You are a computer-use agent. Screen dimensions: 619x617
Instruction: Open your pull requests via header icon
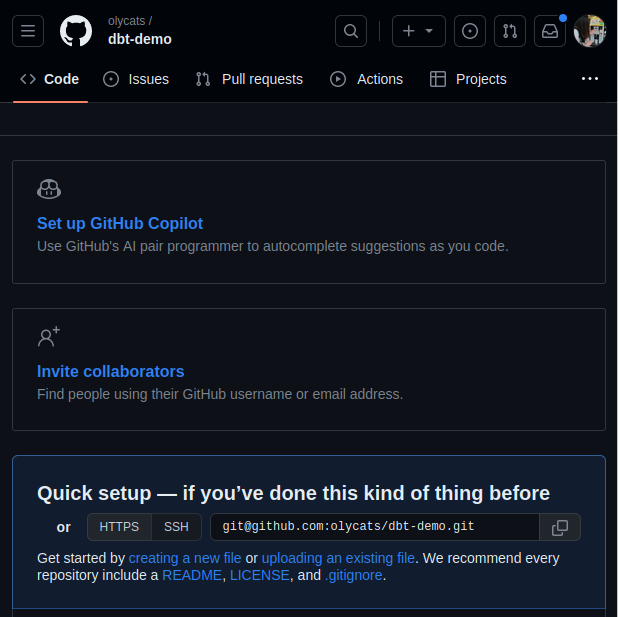[510, 31]
